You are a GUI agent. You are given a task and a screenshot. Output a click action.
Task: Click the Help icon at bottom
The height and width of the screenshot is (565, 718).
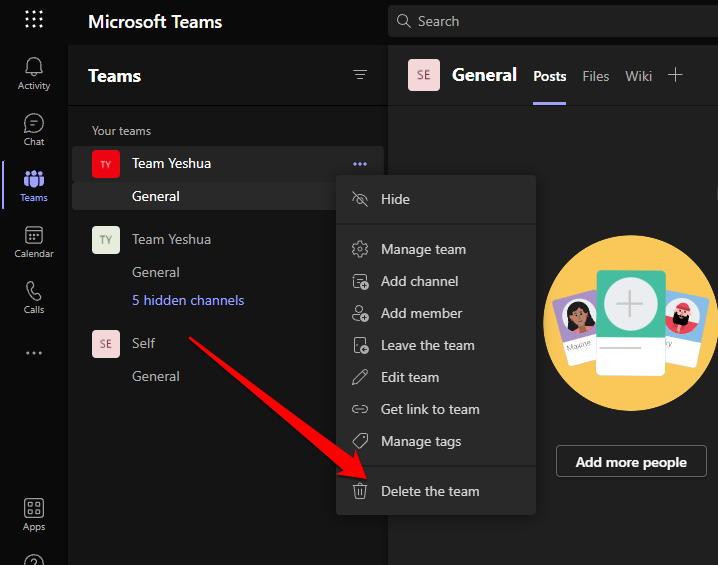point(34,558)
